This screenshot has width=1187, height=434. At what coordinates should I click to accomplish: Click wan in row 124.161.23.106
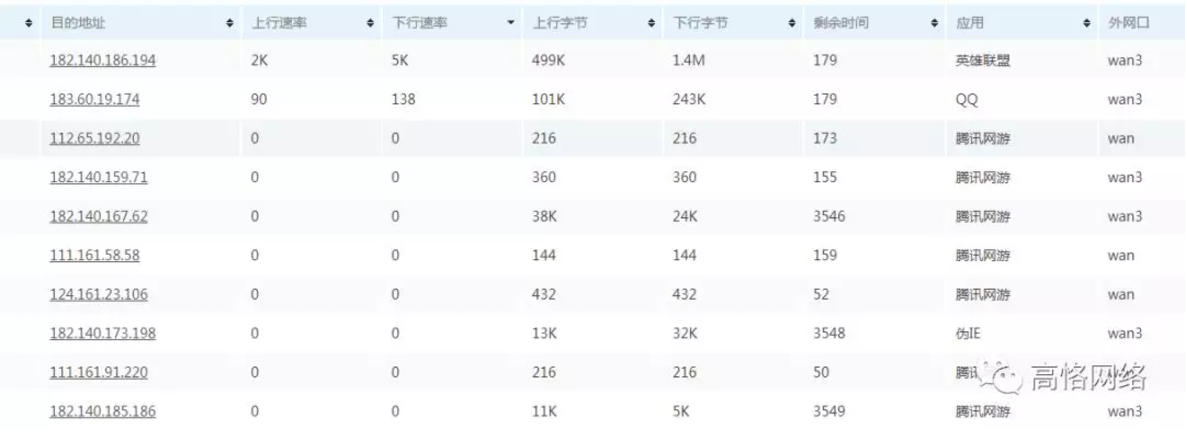1120,295
